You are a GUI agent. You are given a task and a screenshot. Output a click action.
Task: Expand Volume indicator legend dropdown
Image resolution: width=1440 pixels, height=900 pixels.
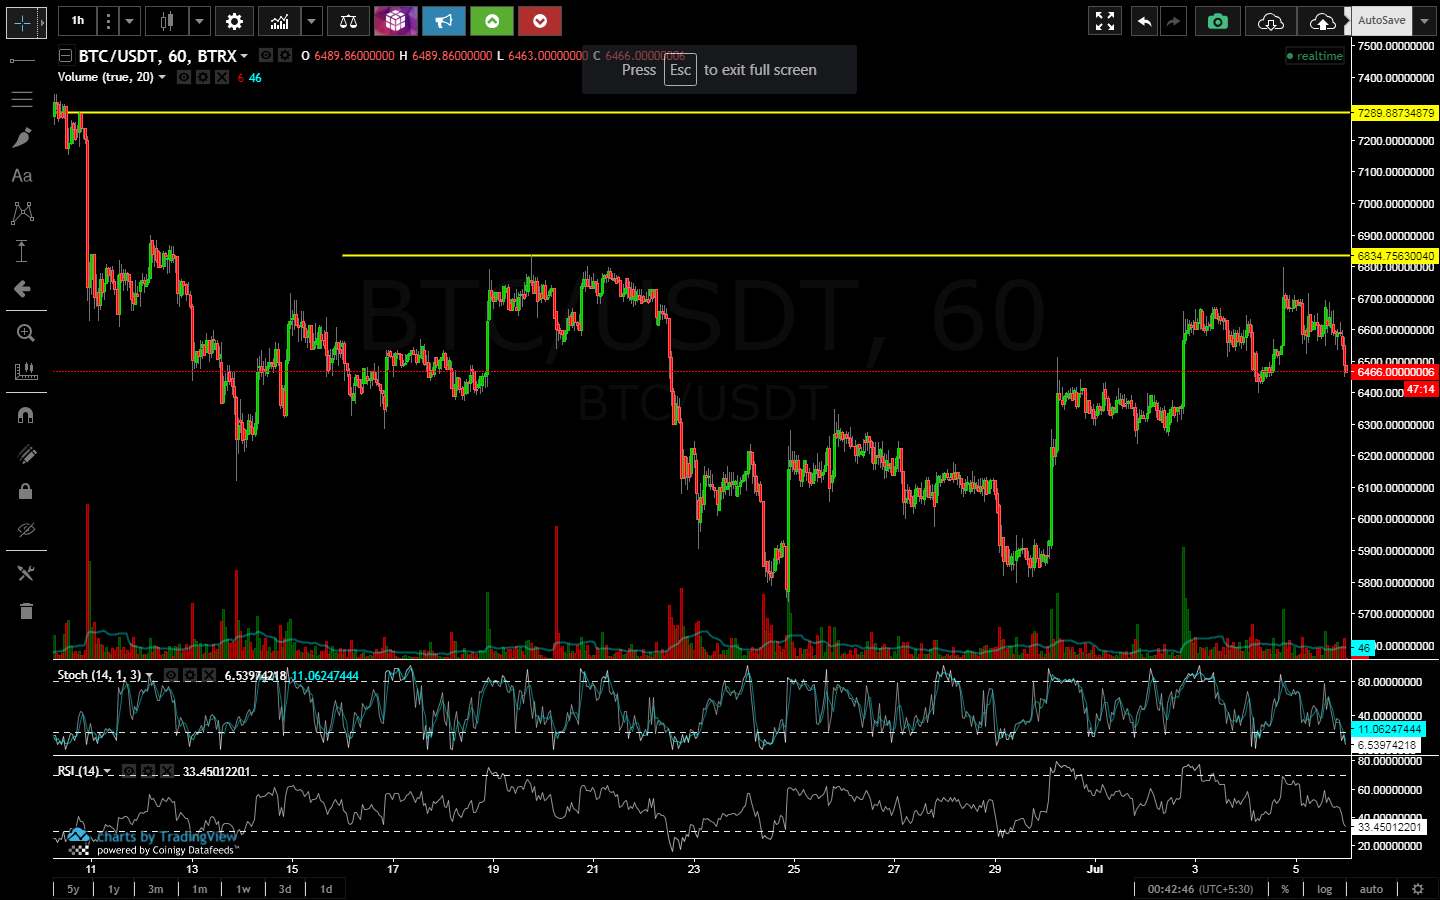[x=162, y=77]
